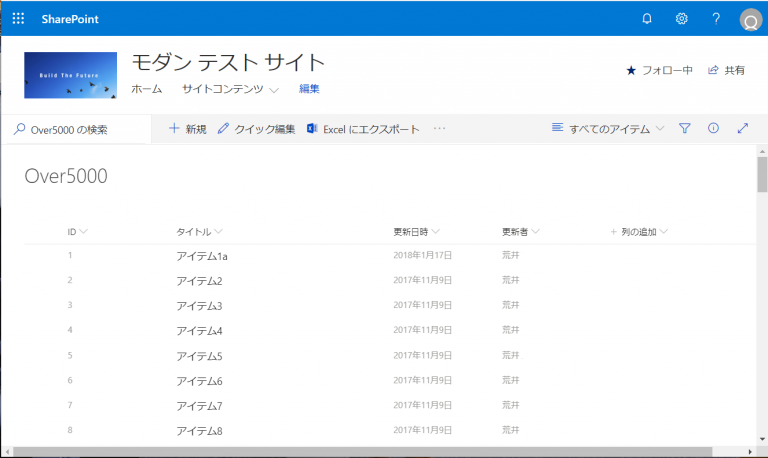This screenshot has width=768, height=458.
Task: Open the filter pane funnel icon
Action: 685,129
